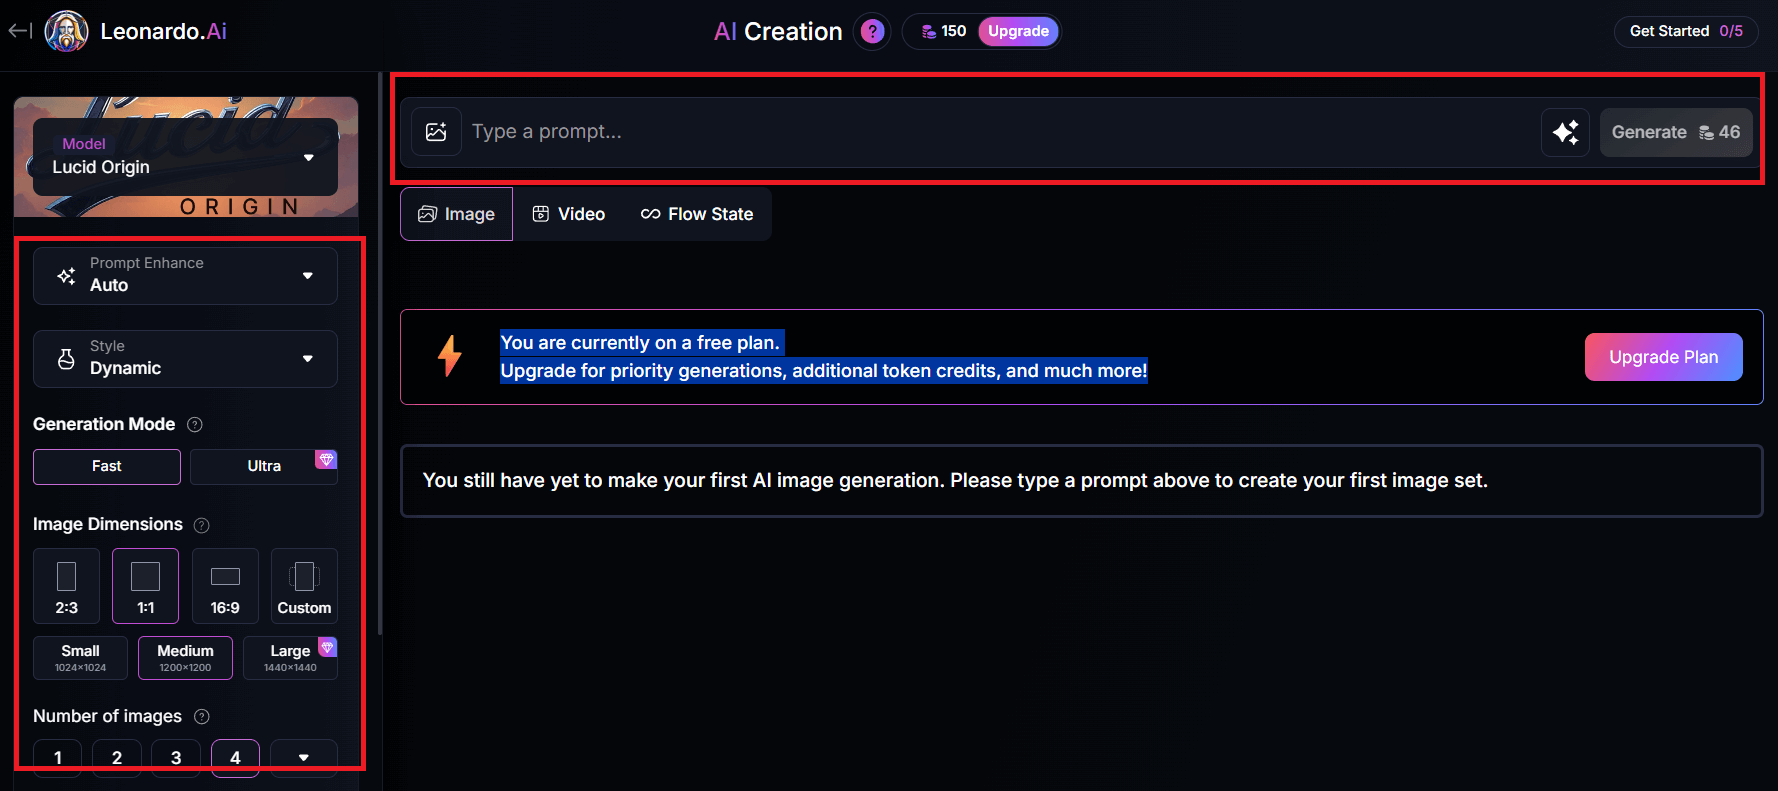Select the 16:9 aspect ratio
The width and height of the screenshot is (1778, 791).
pyautogui.click(x=225, y=586)
